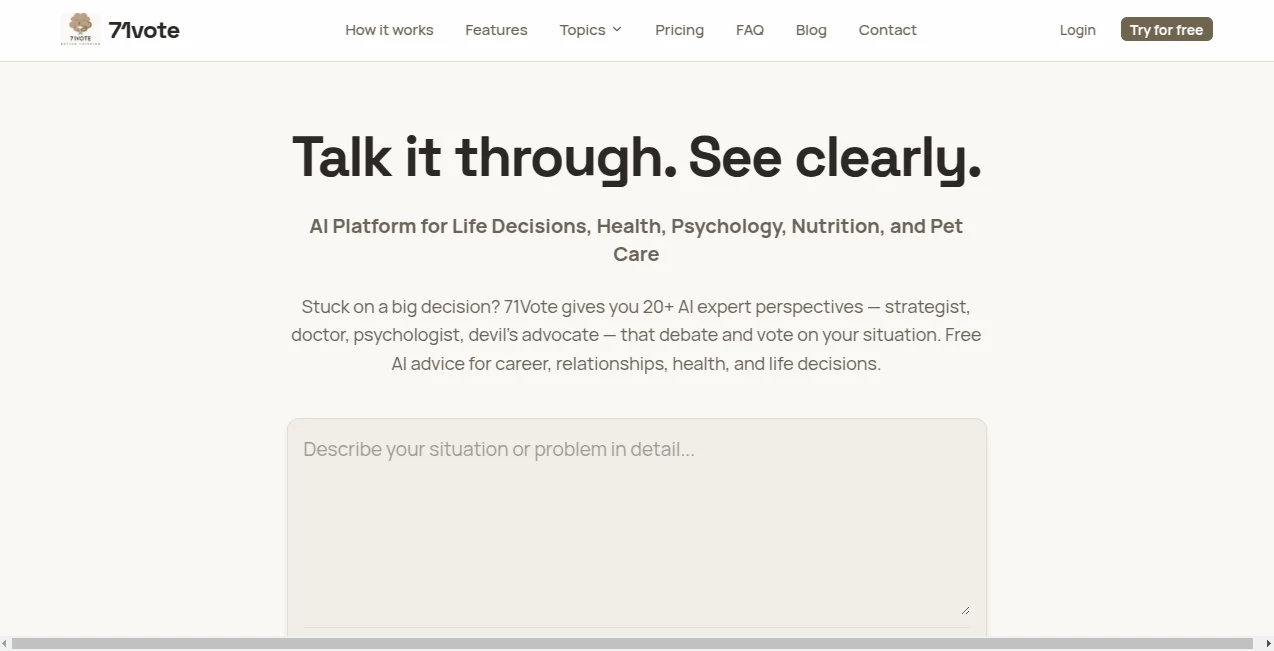The height and width of the screenshot is (651, 1274).
Task: Click the left scroll arrow at page bottom
Action: click(x=7, y=643)
